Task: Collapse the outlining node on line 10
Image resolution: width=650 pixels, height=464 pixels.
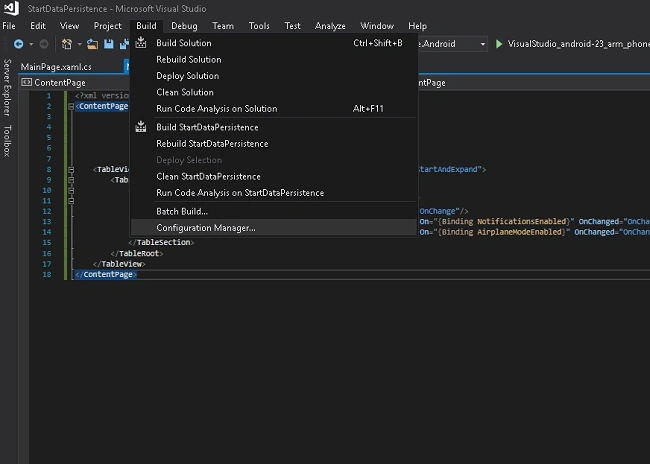Action: [71, 190]
